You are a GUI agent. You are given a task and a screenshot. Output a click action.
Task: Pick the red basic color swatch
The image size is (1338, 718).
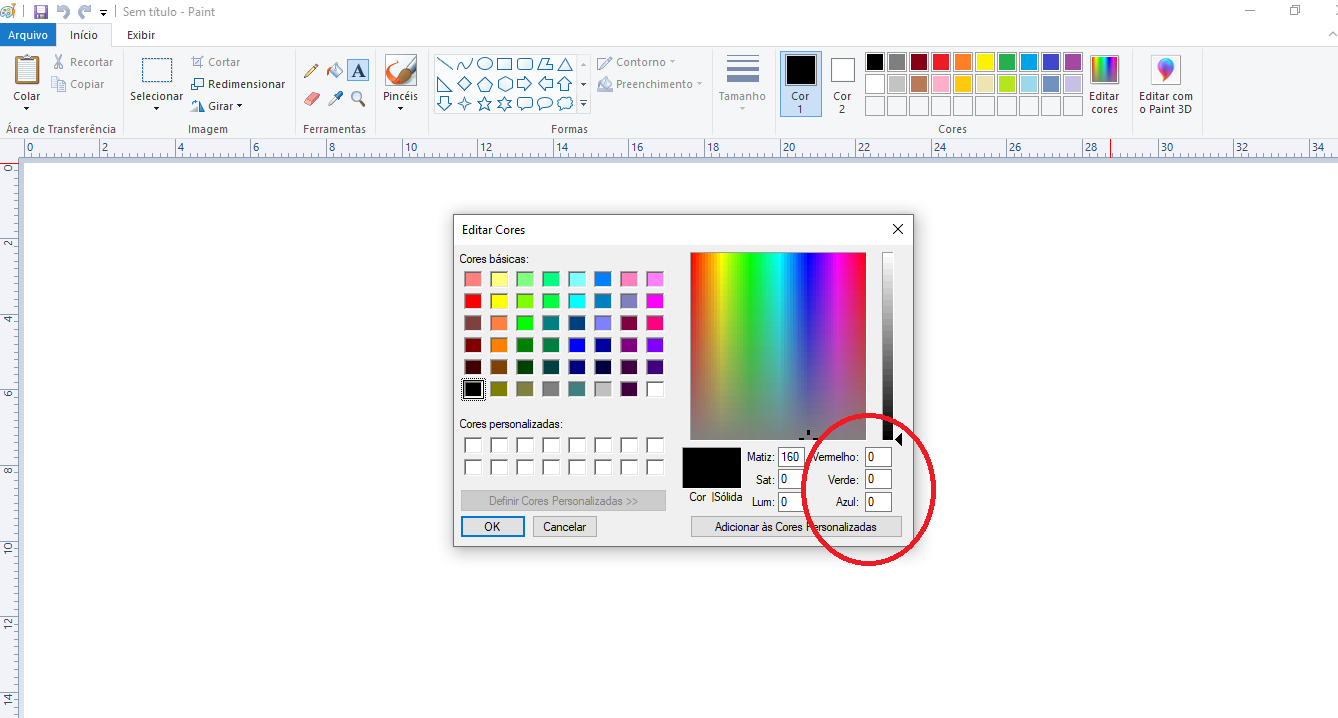473,301
